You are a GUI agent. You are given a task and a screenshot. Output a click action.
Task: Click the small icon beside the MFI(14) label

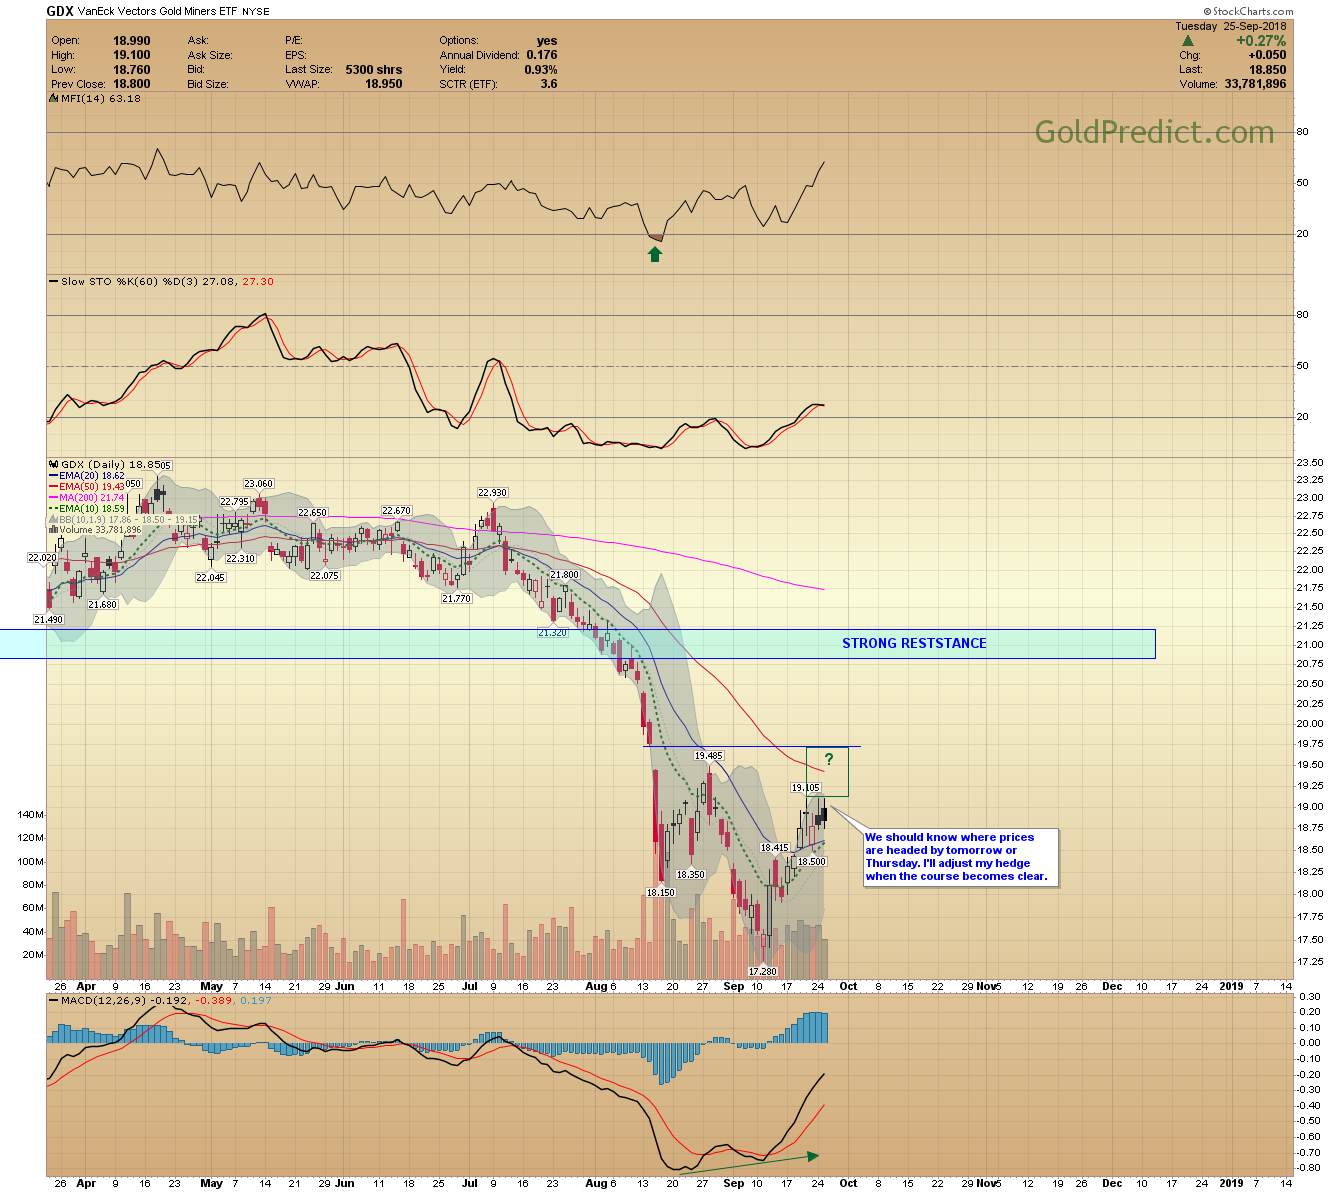click(54, 99)
